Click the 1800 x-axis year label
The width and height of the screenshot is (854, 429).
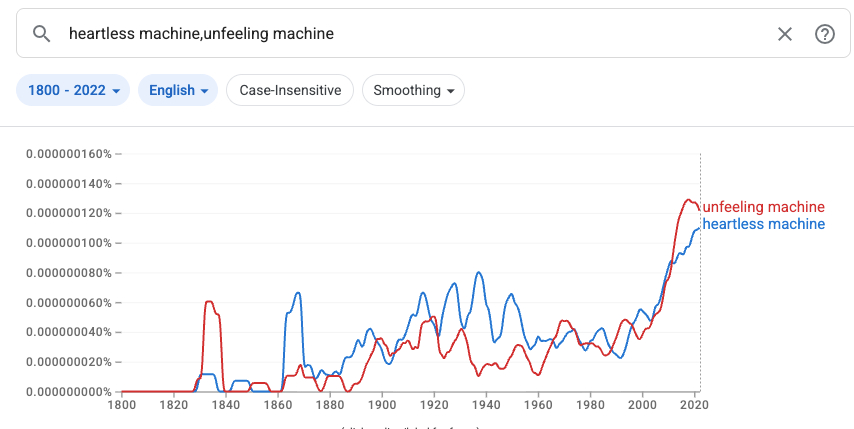[x=121, y=404]
